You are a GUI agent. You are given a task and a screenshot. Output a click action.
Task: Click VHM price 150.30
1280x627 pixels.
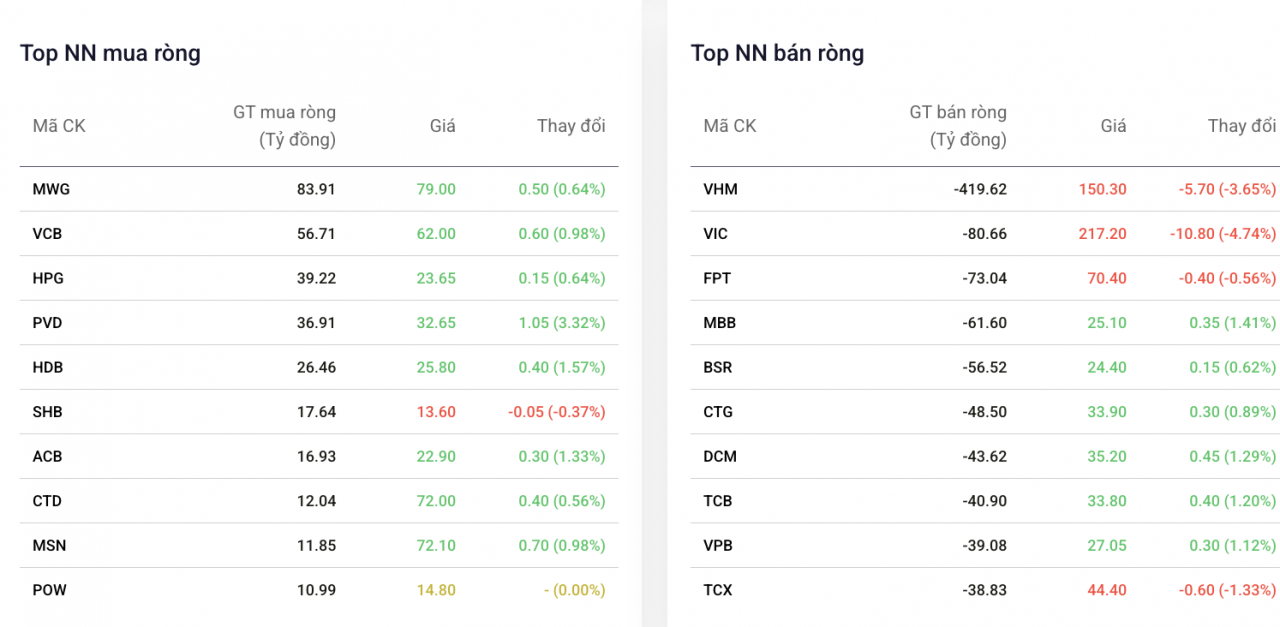[1103, 189]
